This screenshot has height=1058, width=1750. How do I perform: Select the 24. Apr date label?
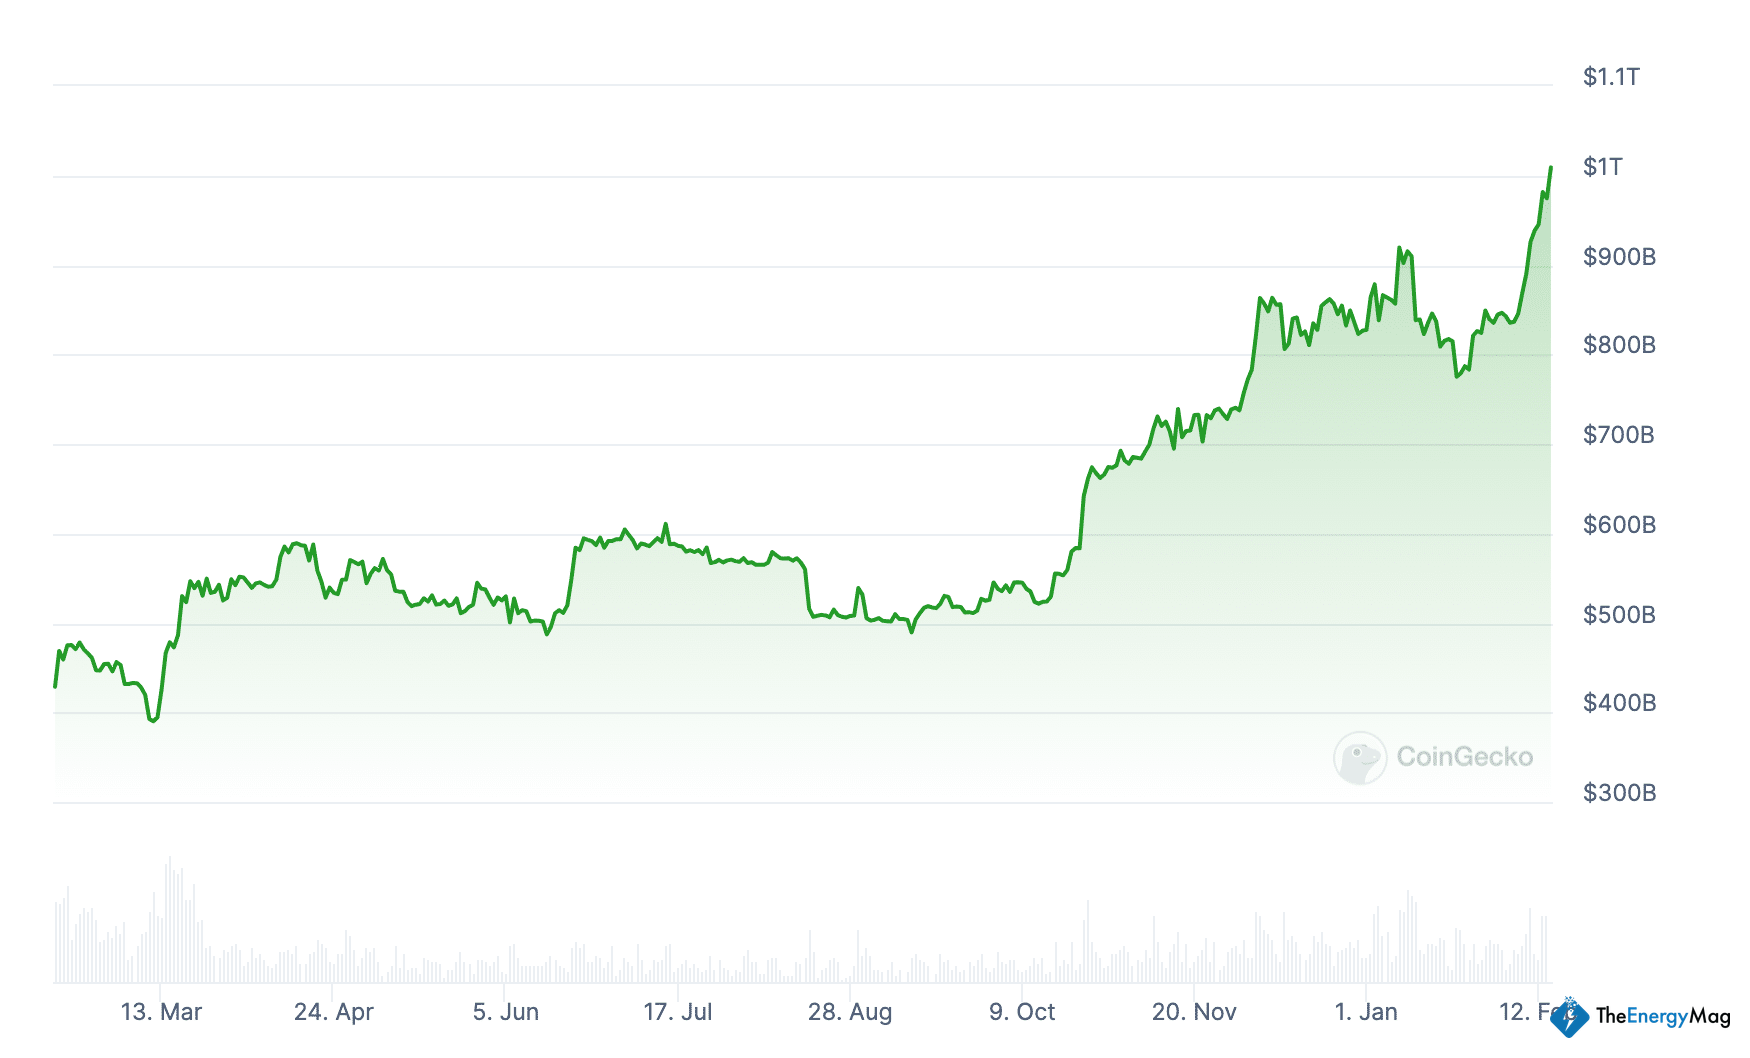coord(333,1012)
